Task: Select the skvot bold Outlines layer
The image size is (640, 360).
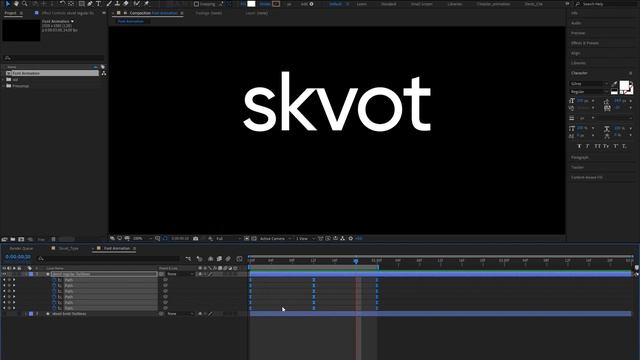Action: (x=69, y=314)
